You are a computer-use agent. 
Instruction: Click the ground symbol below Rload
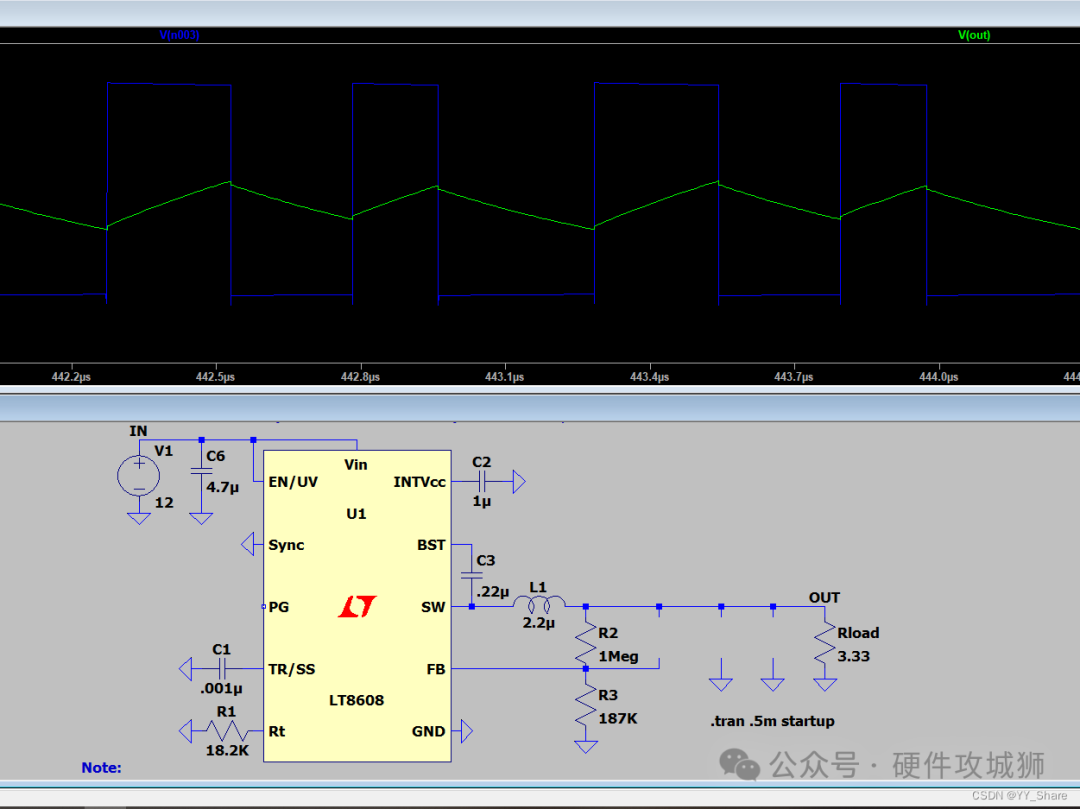pos(824,684)
